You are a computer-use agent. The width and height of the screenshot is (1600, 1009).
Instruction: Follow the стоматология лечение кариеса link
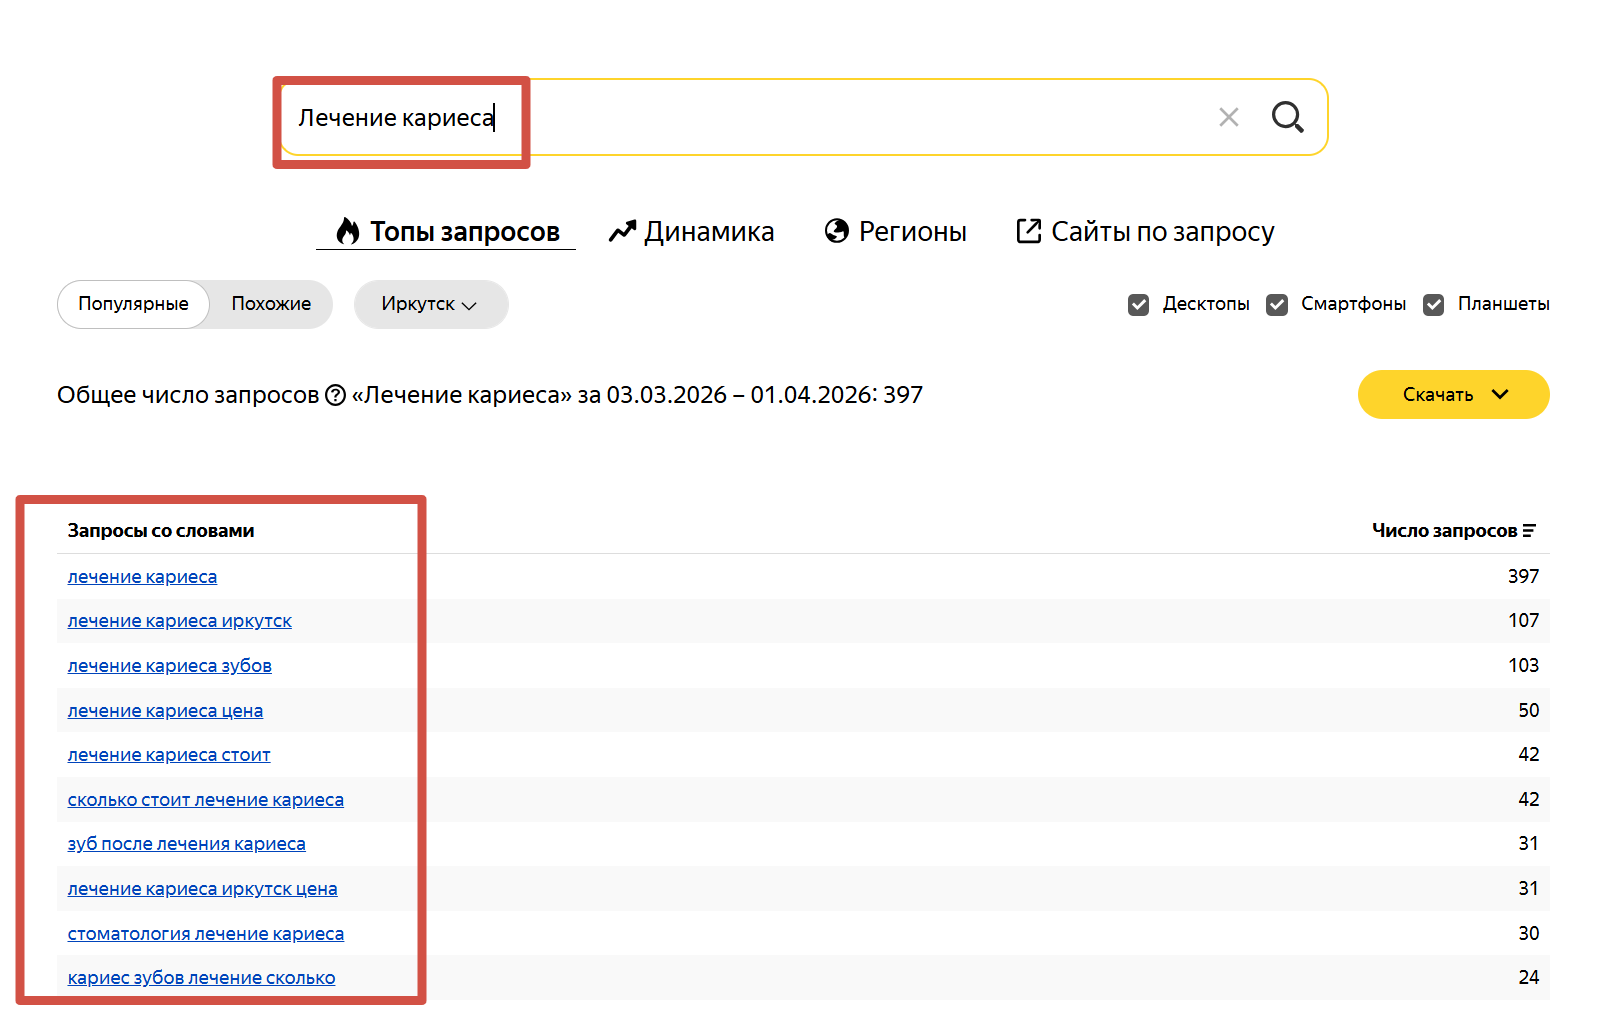(x=206, y=934)
